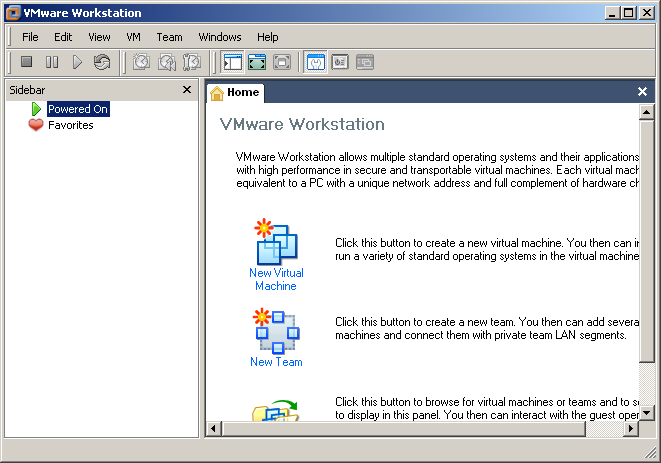Open the Snapshot Manager toolbar icon
Screen dimensions: 661x463
pyautogui.click(x=192, y=62)
